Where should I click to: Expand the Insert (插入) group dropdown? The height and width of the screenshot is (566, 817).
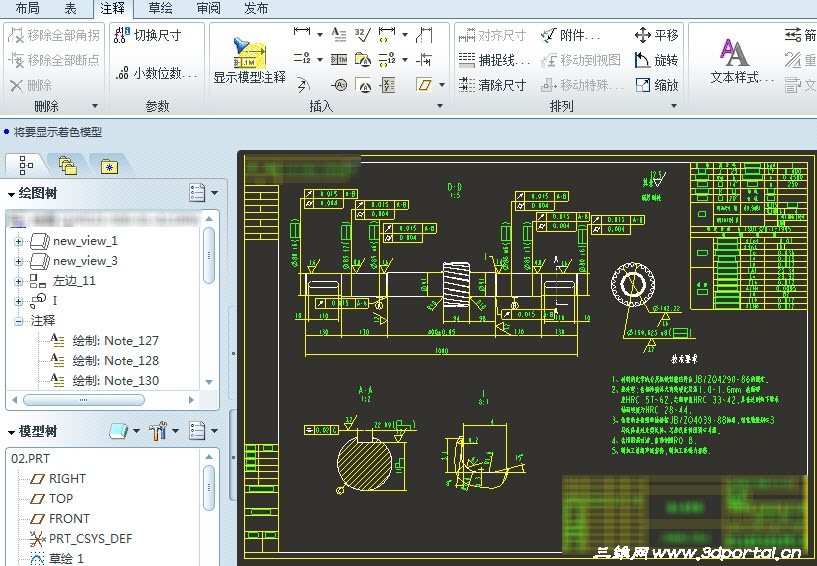440,106
